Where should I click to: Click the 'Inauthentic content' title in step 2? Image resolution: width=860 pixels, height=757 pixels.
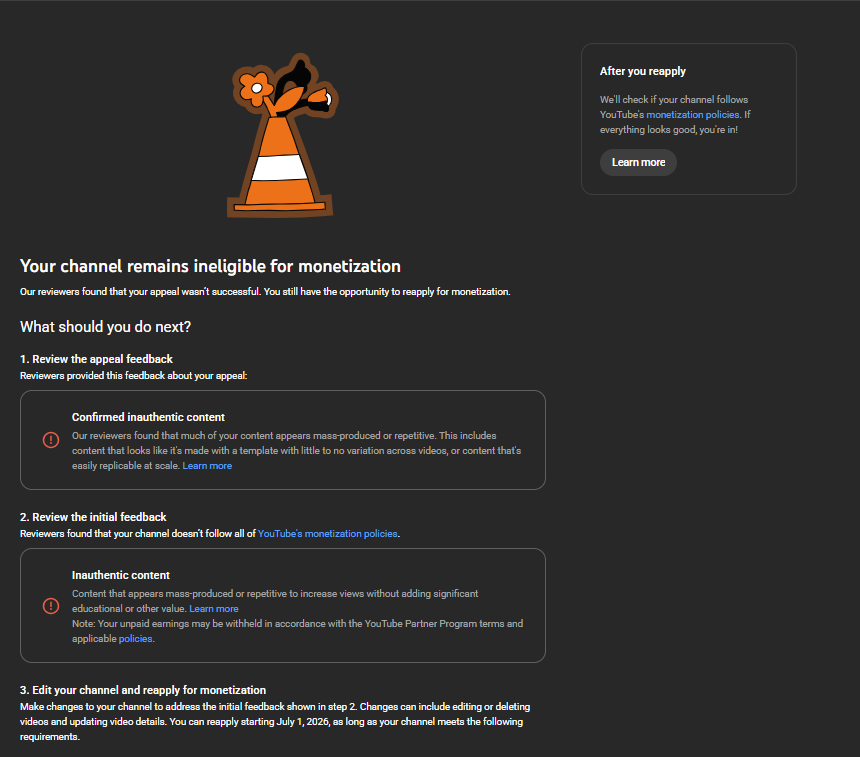pyautogui.click(x=121, y=575)
